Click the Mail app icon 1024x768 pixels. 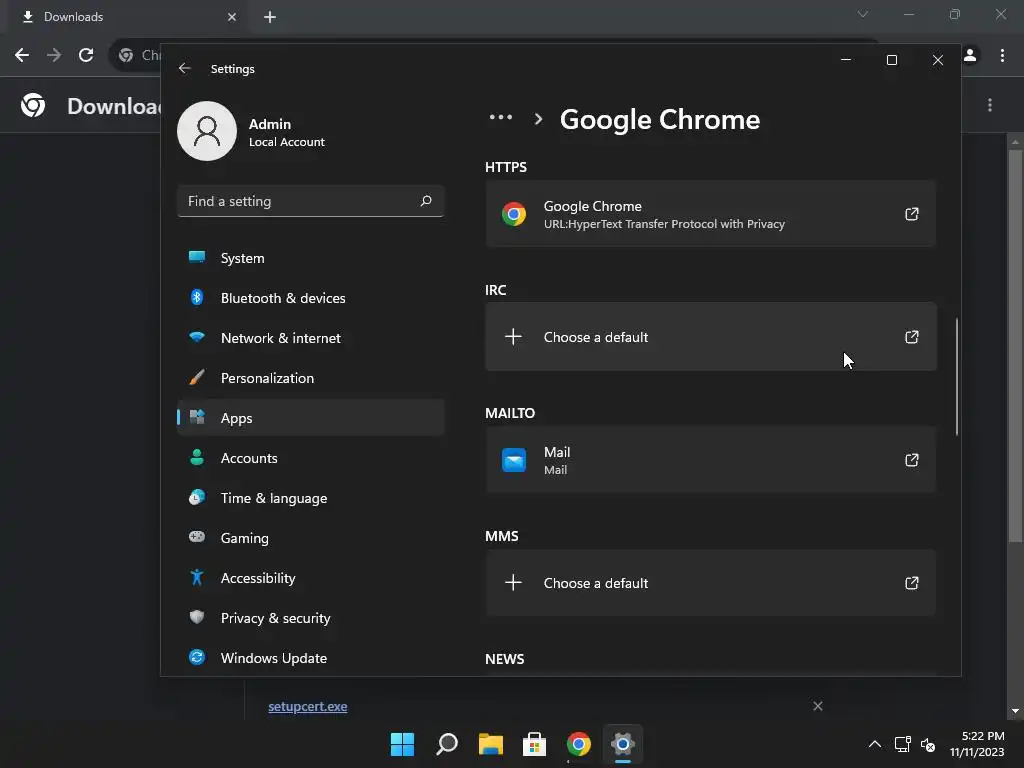(x=514, y=460)
